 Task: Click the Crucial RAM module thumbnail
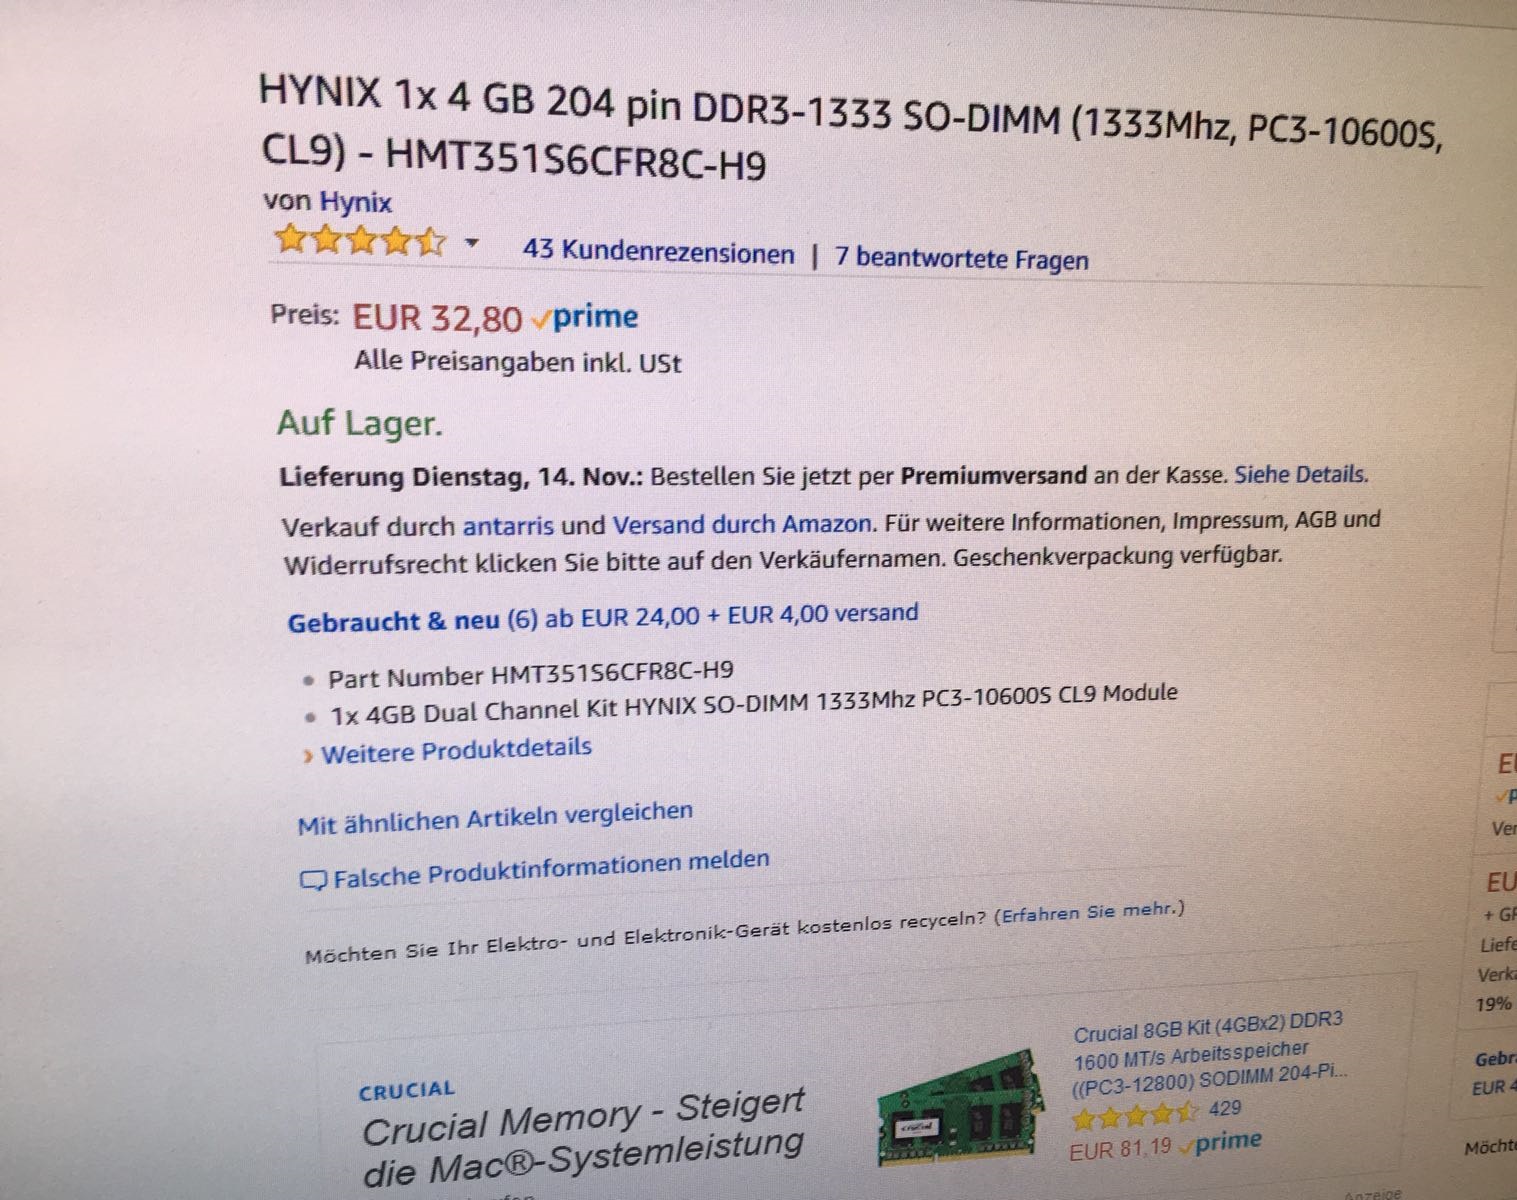[960, 1107]
